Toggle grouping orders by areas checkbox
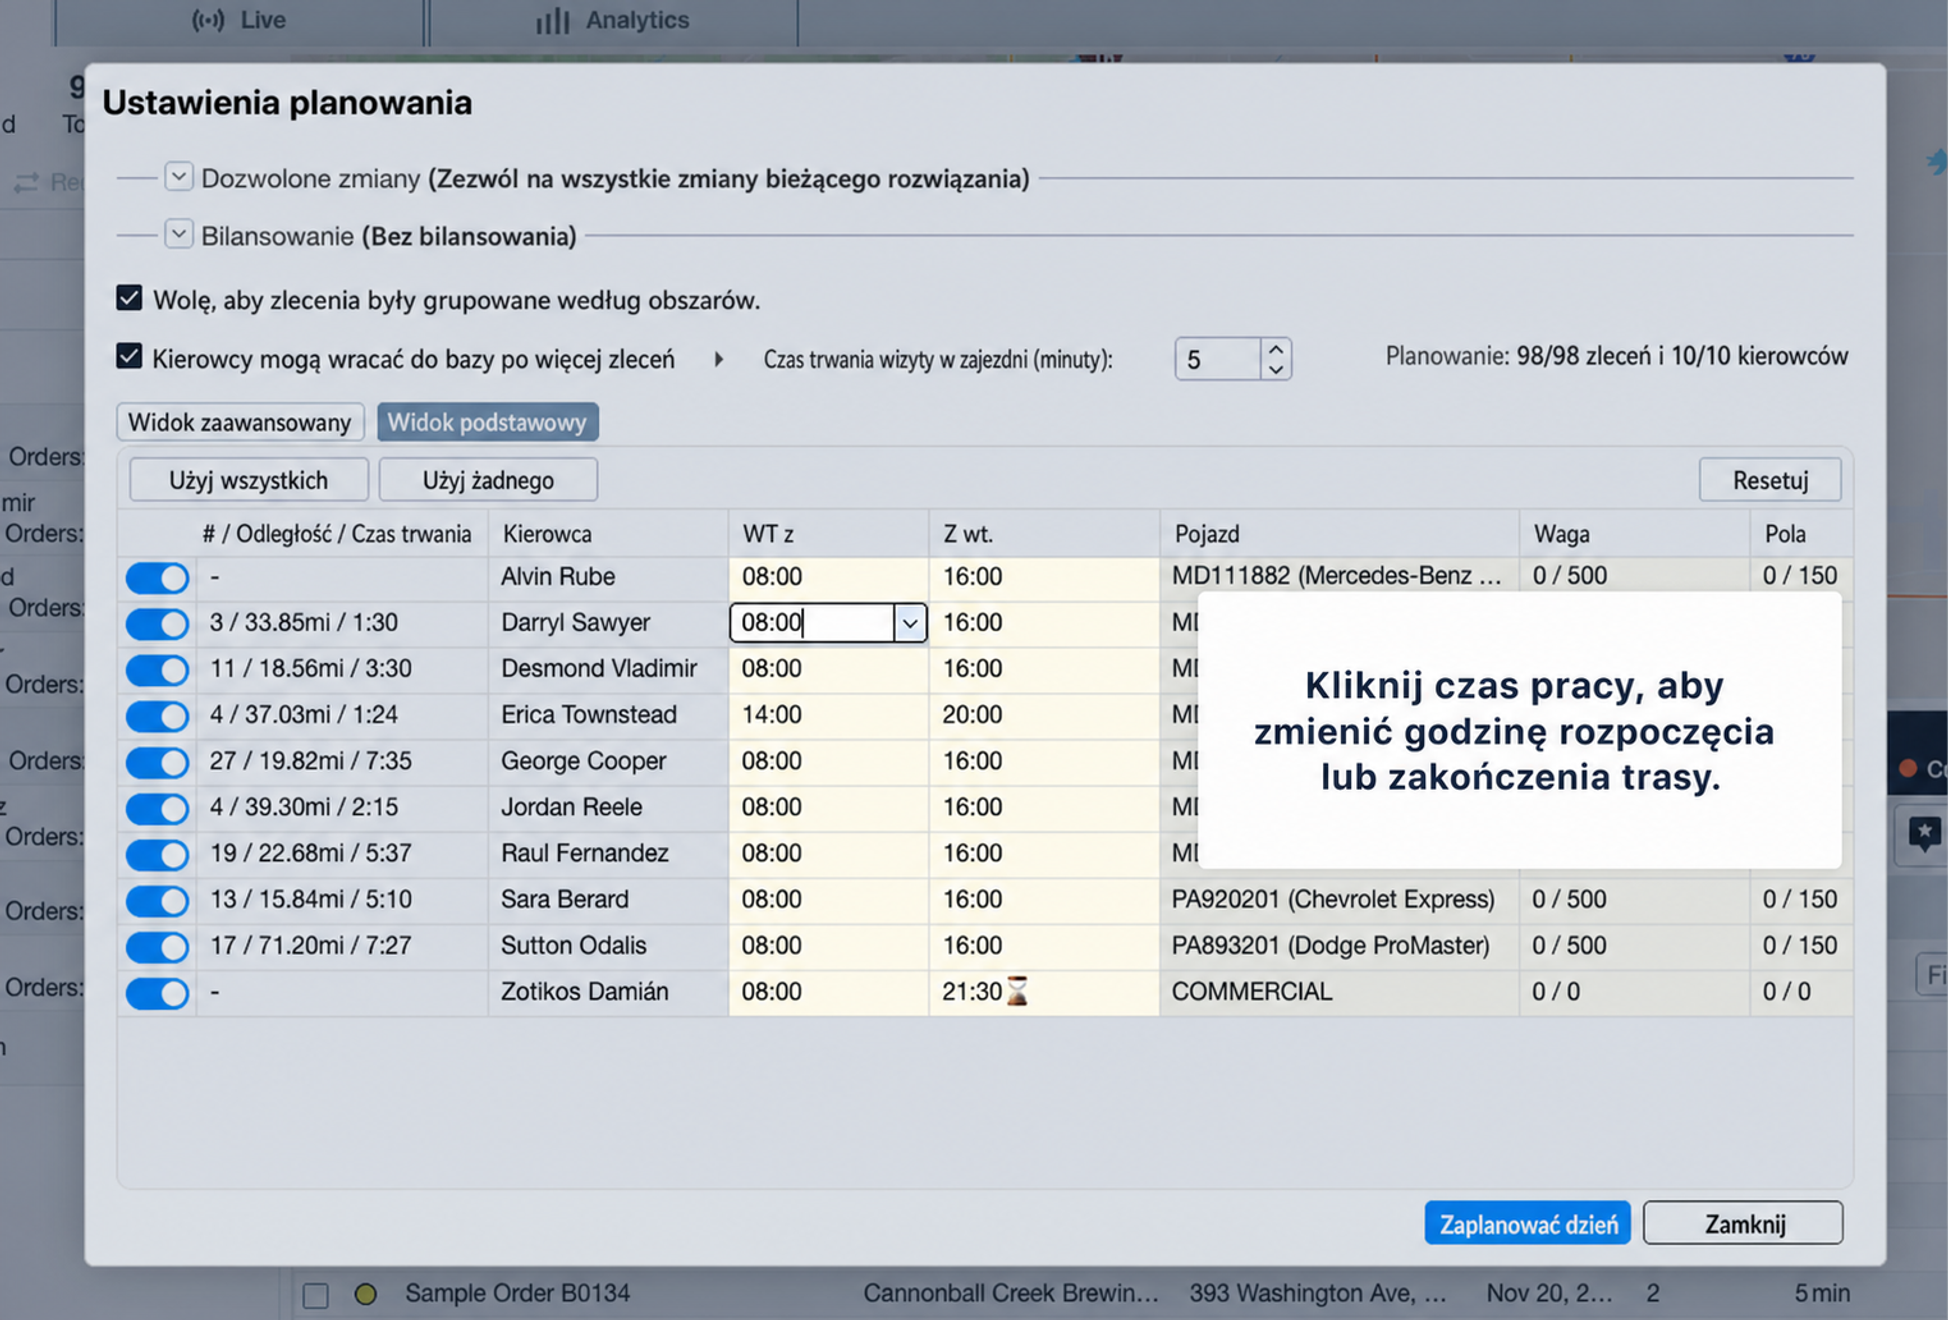 [129, 298]
